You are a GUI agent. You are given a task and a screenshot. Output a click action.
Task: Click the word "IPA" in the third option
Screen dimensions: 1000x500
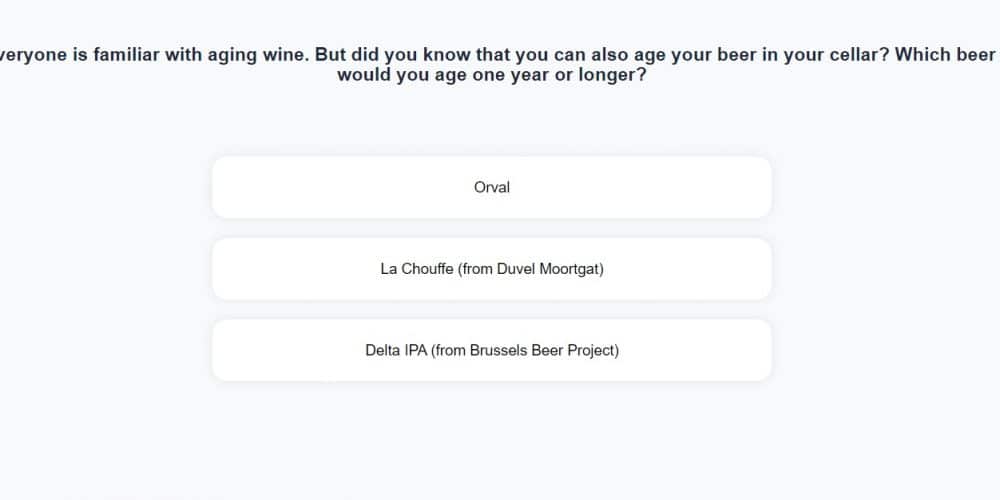click(415, 350)
